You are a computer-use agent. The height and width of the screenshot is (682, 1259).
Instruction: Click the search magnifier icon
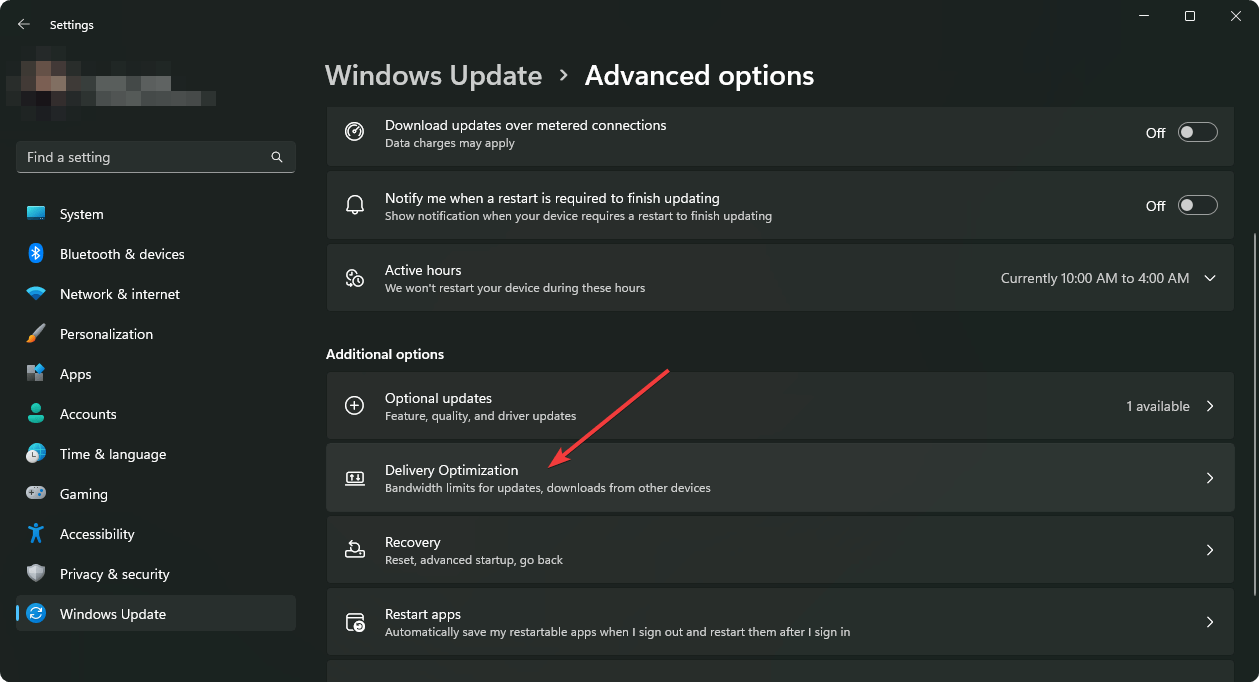[x=277, y=157]
